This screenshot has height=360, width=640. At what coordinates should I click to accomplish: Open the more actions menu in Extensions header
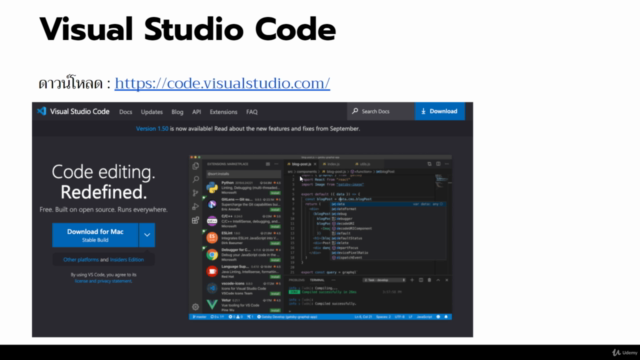[276, 164]
